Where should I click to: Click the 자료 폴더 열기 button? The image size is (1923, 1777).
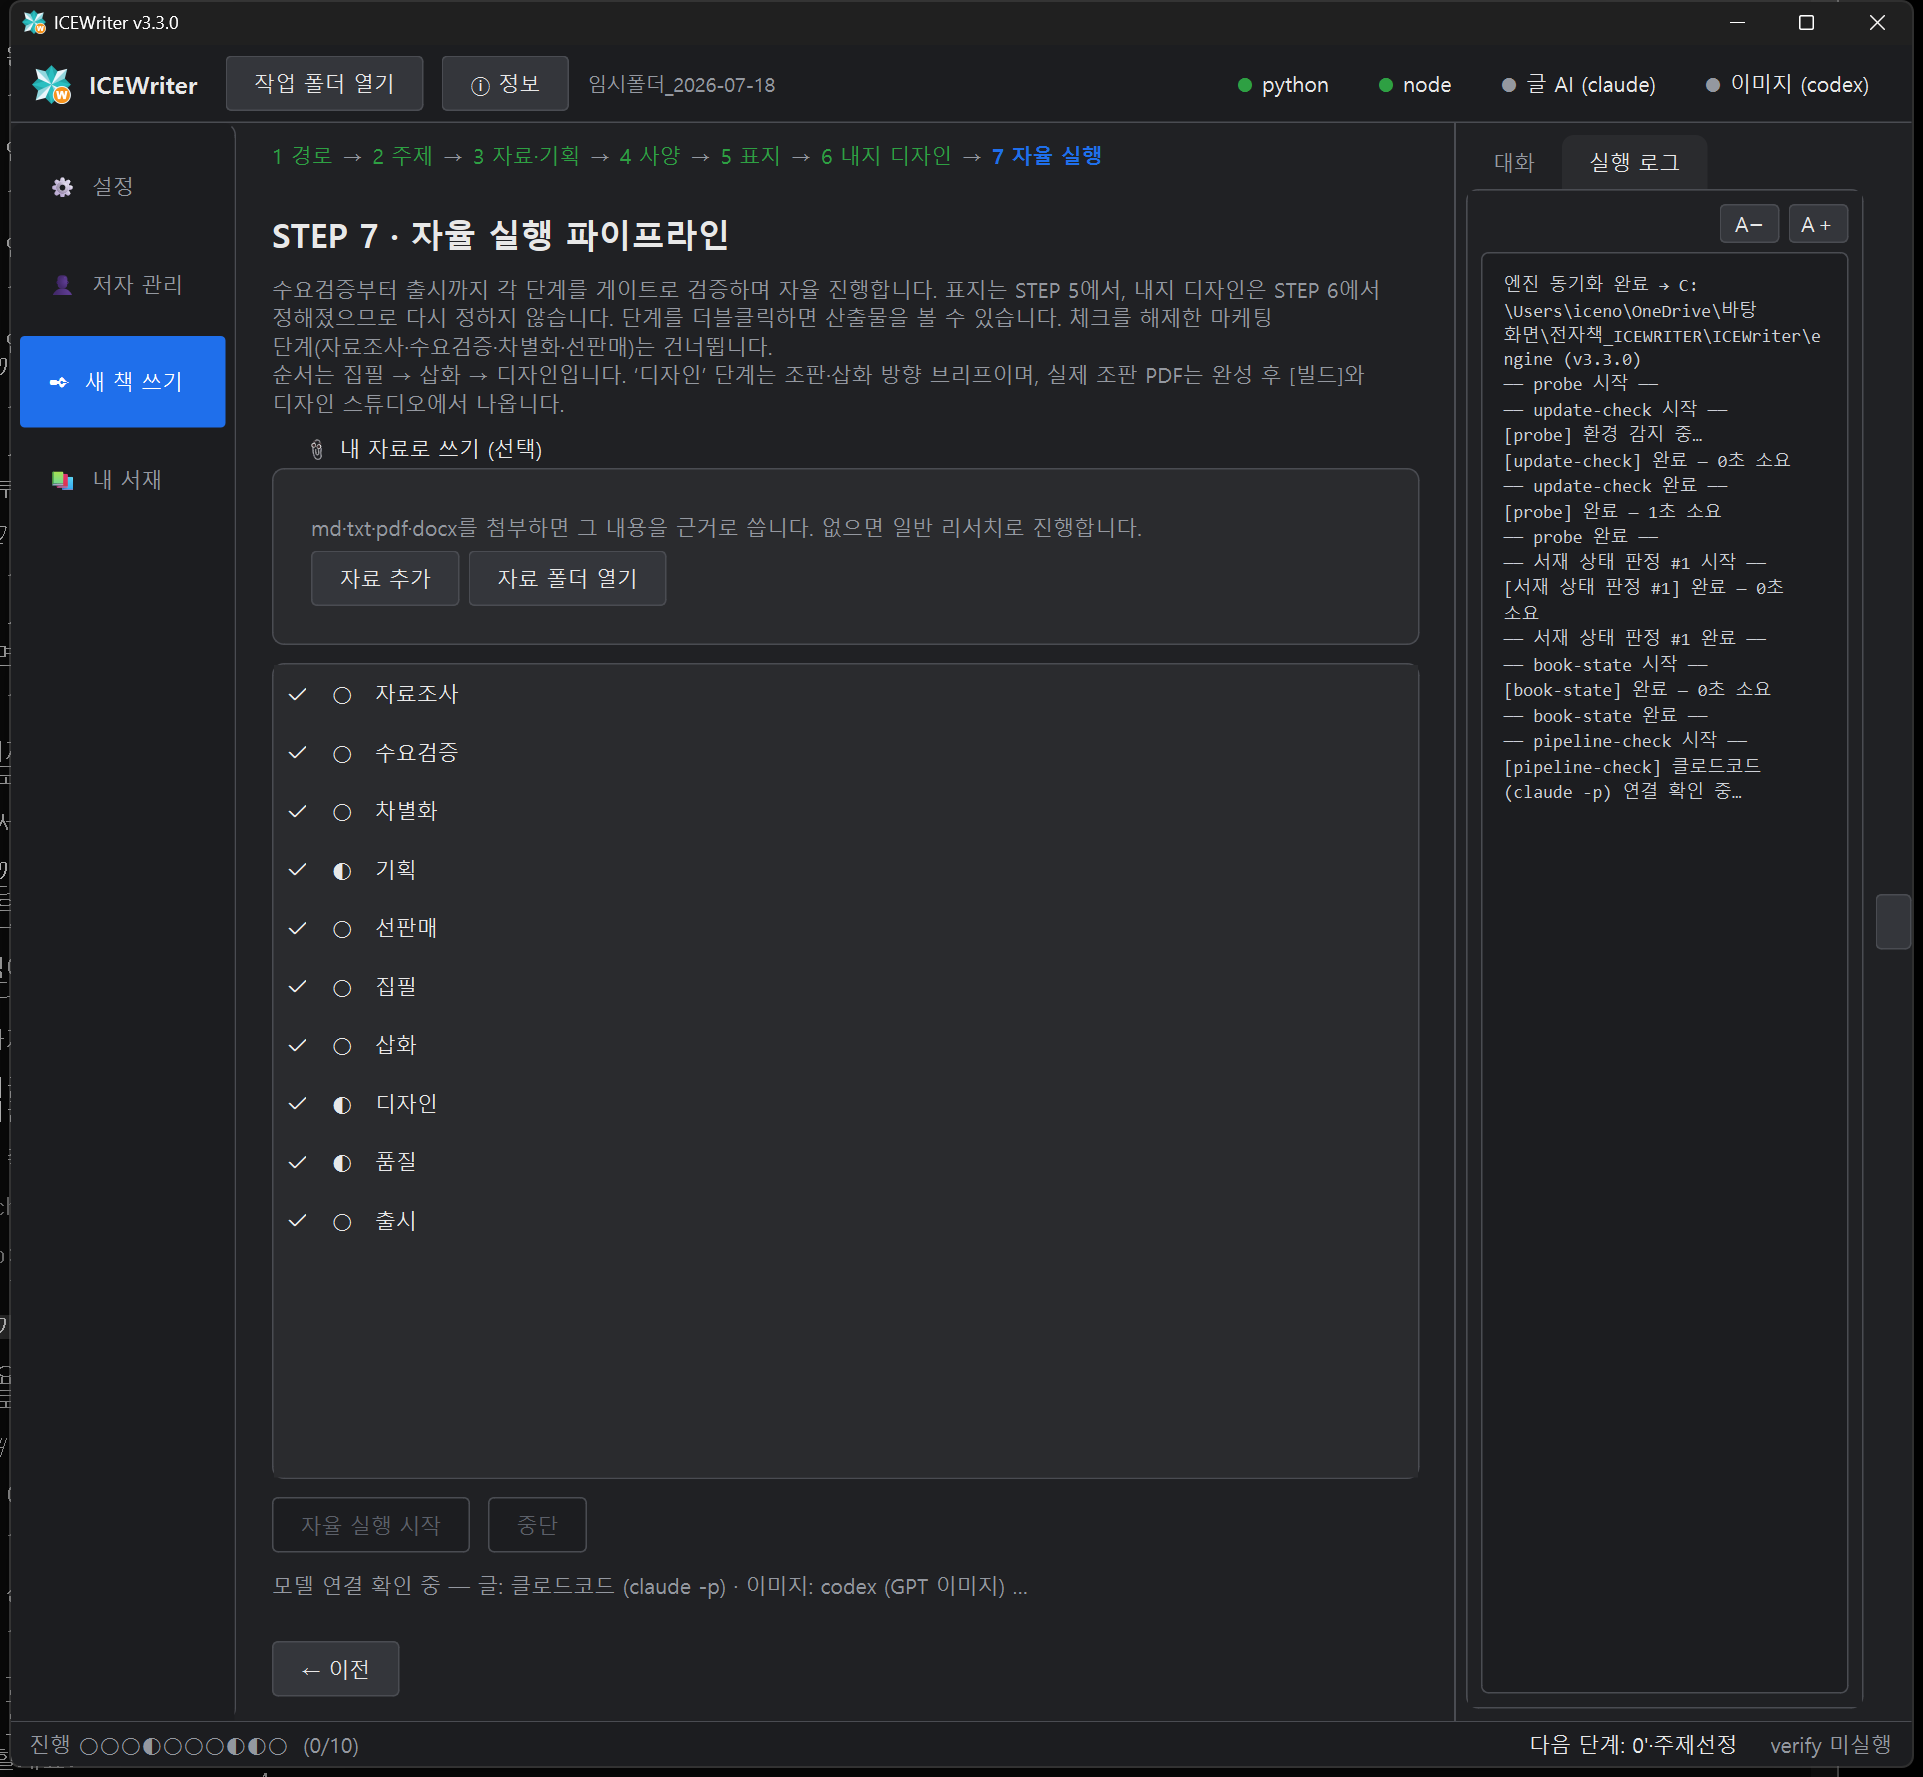pyautogui.click(x=567, y=578)
